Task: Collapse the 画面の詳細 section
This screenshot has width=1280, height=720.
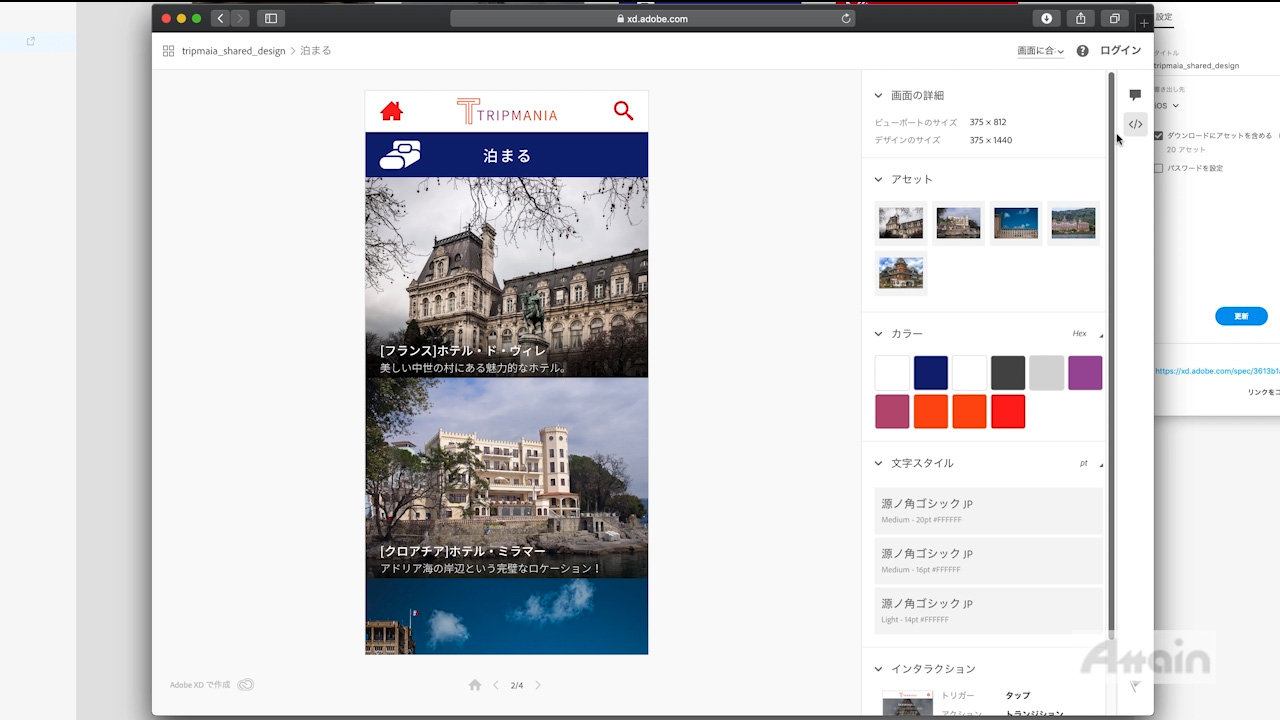Action: [x=878, y=96]
